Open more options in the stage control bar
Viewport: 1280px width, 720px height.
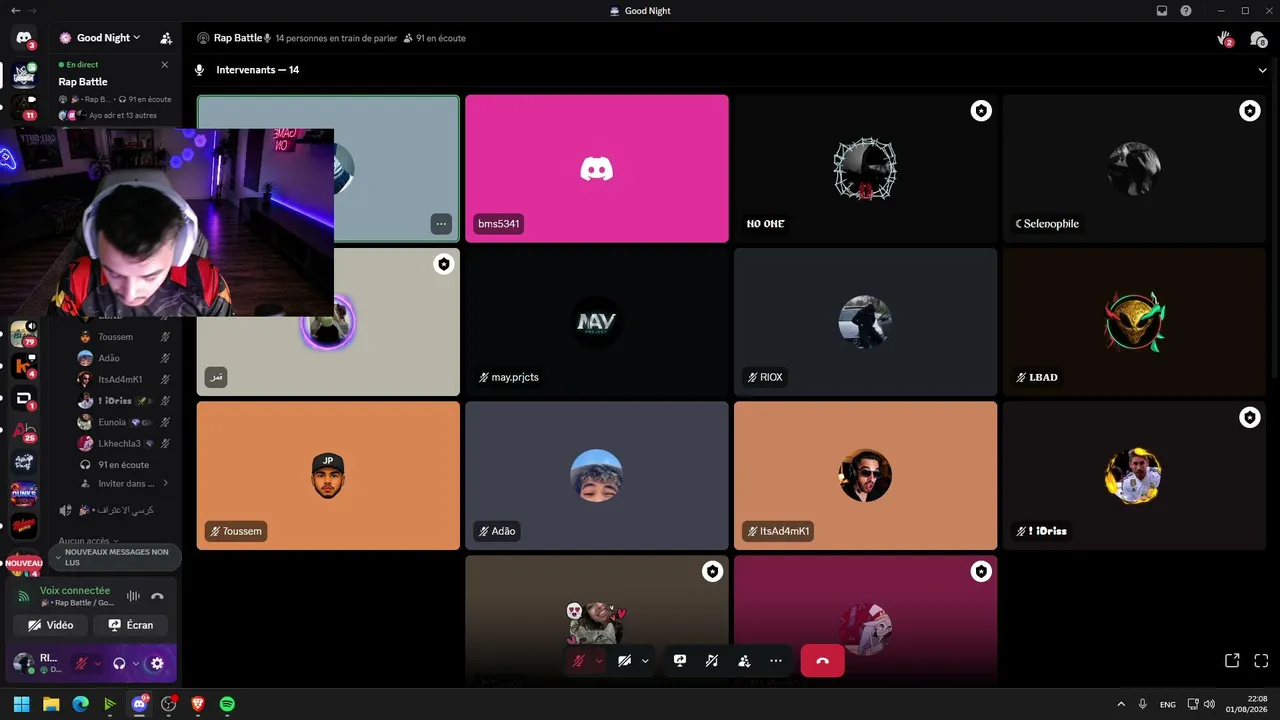[x=776, y=661]
